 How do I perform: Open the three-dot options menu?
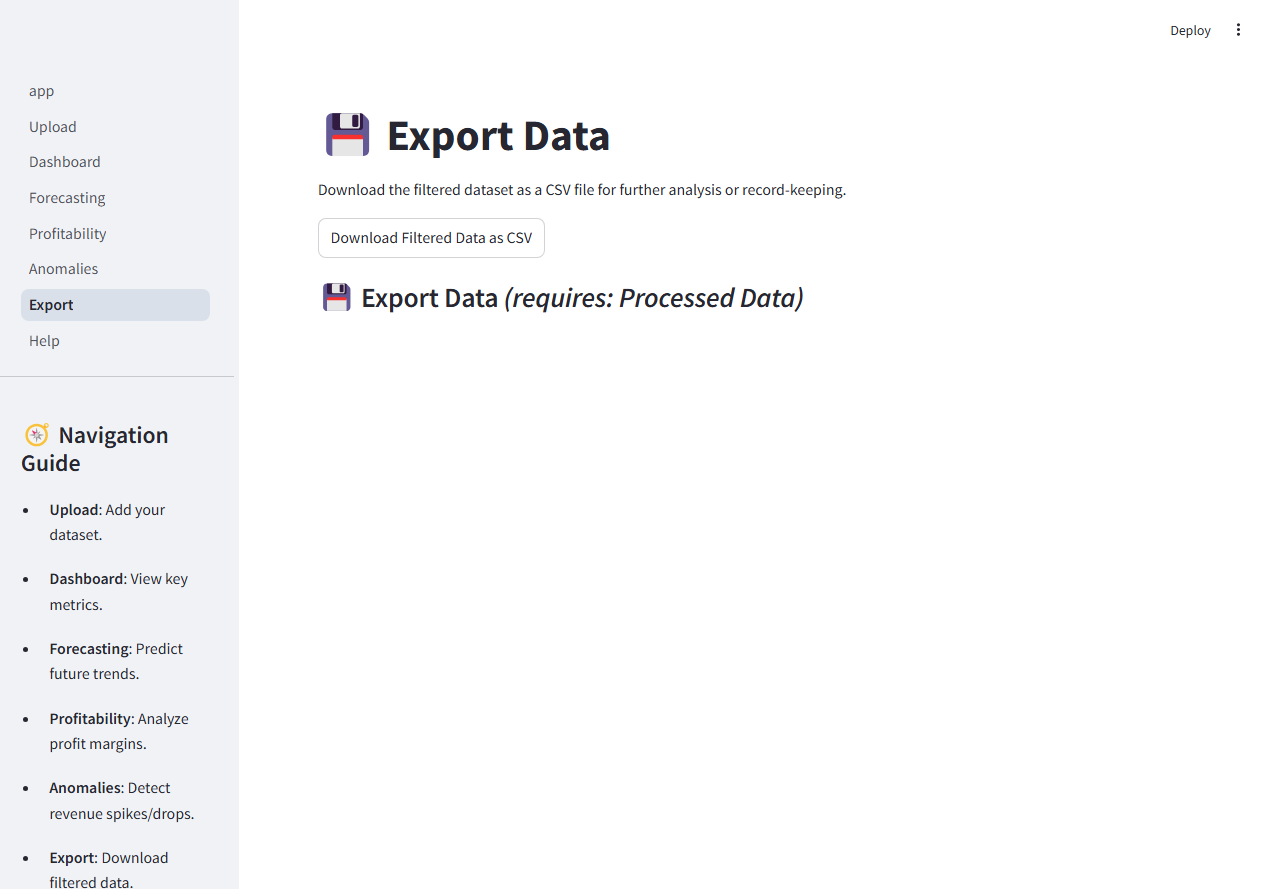[x=1238, y=29]
